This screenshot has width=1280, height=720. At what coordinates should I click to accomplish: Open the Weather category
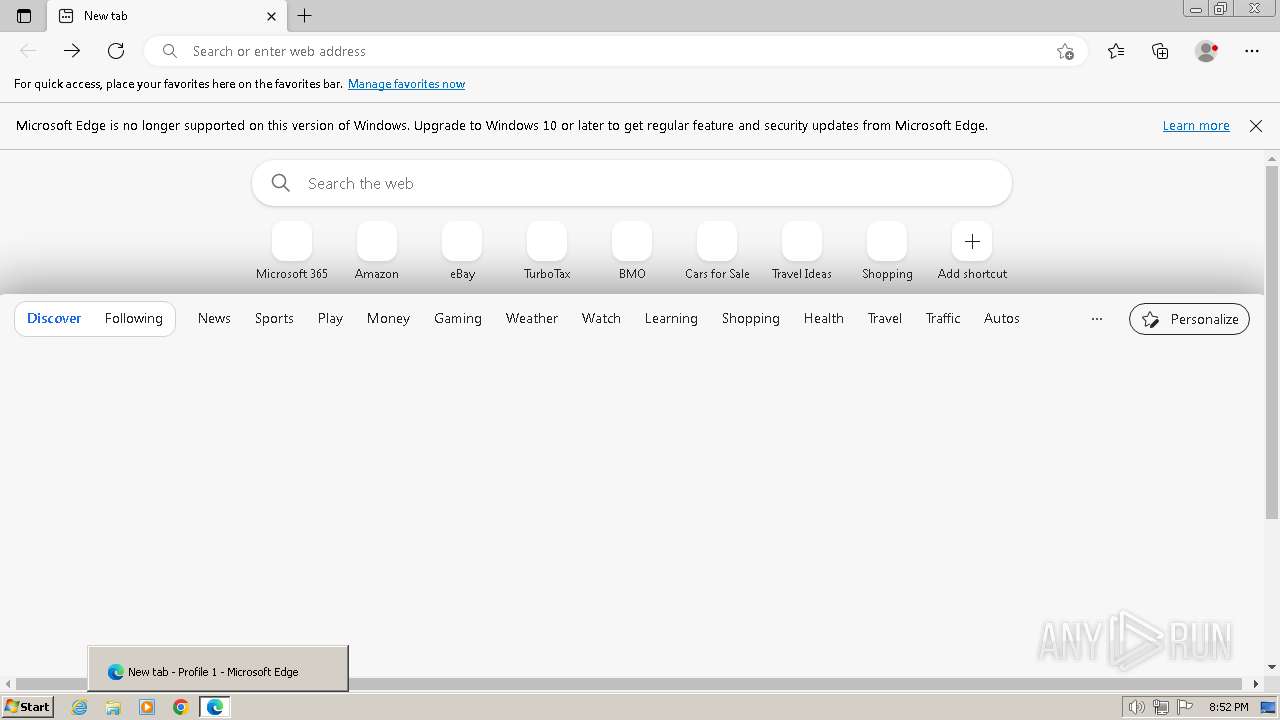[x=532, y=318]
